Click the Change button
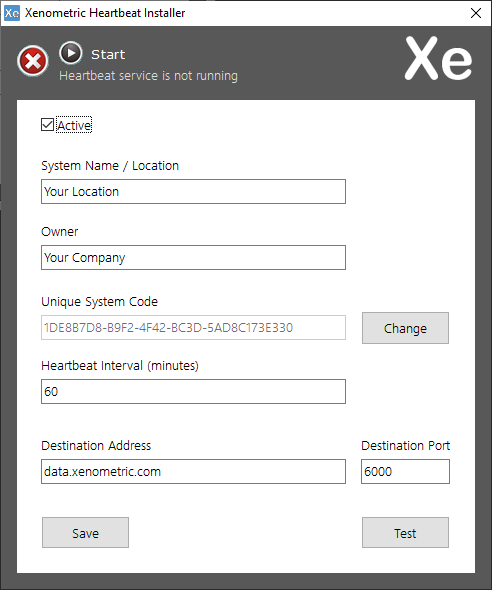This screenshot has height=590, width=492. 405,328
